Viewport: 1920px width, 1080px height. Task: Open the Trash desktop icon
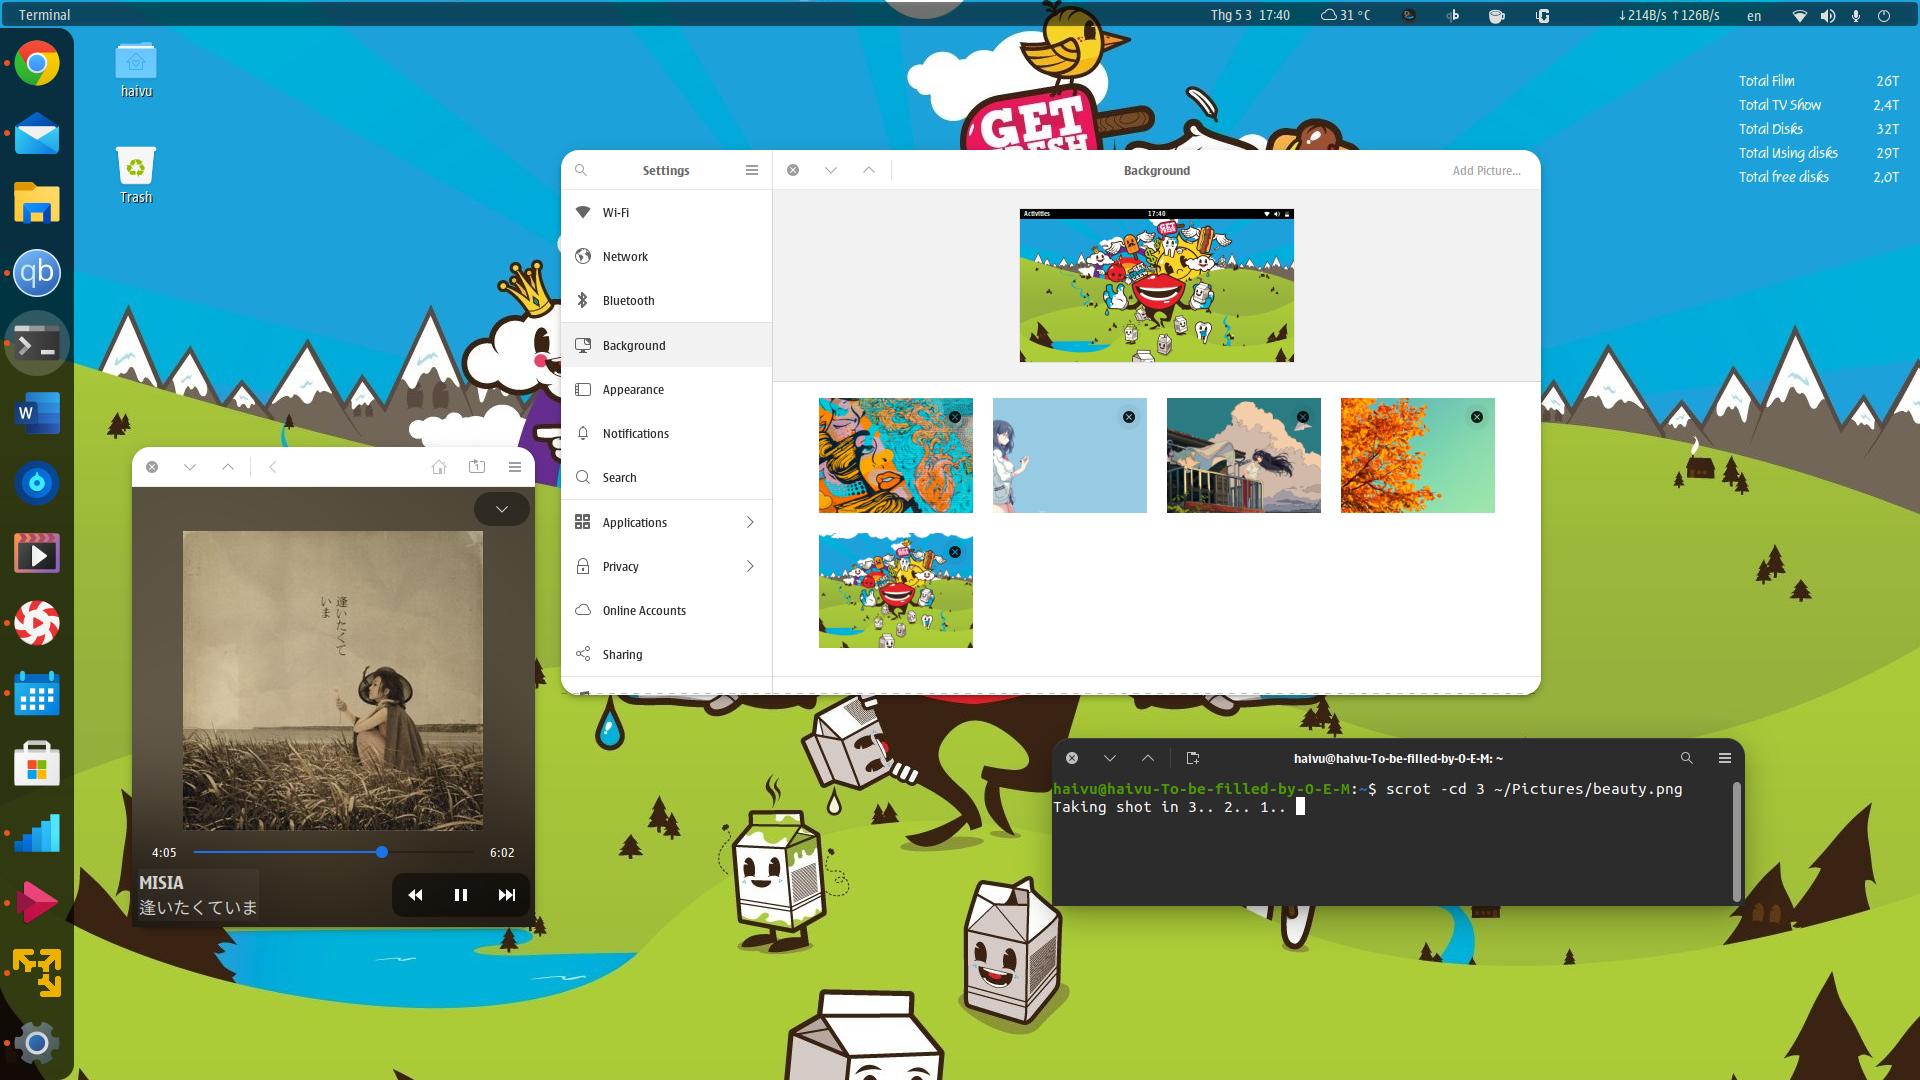[x=136, y=176]
